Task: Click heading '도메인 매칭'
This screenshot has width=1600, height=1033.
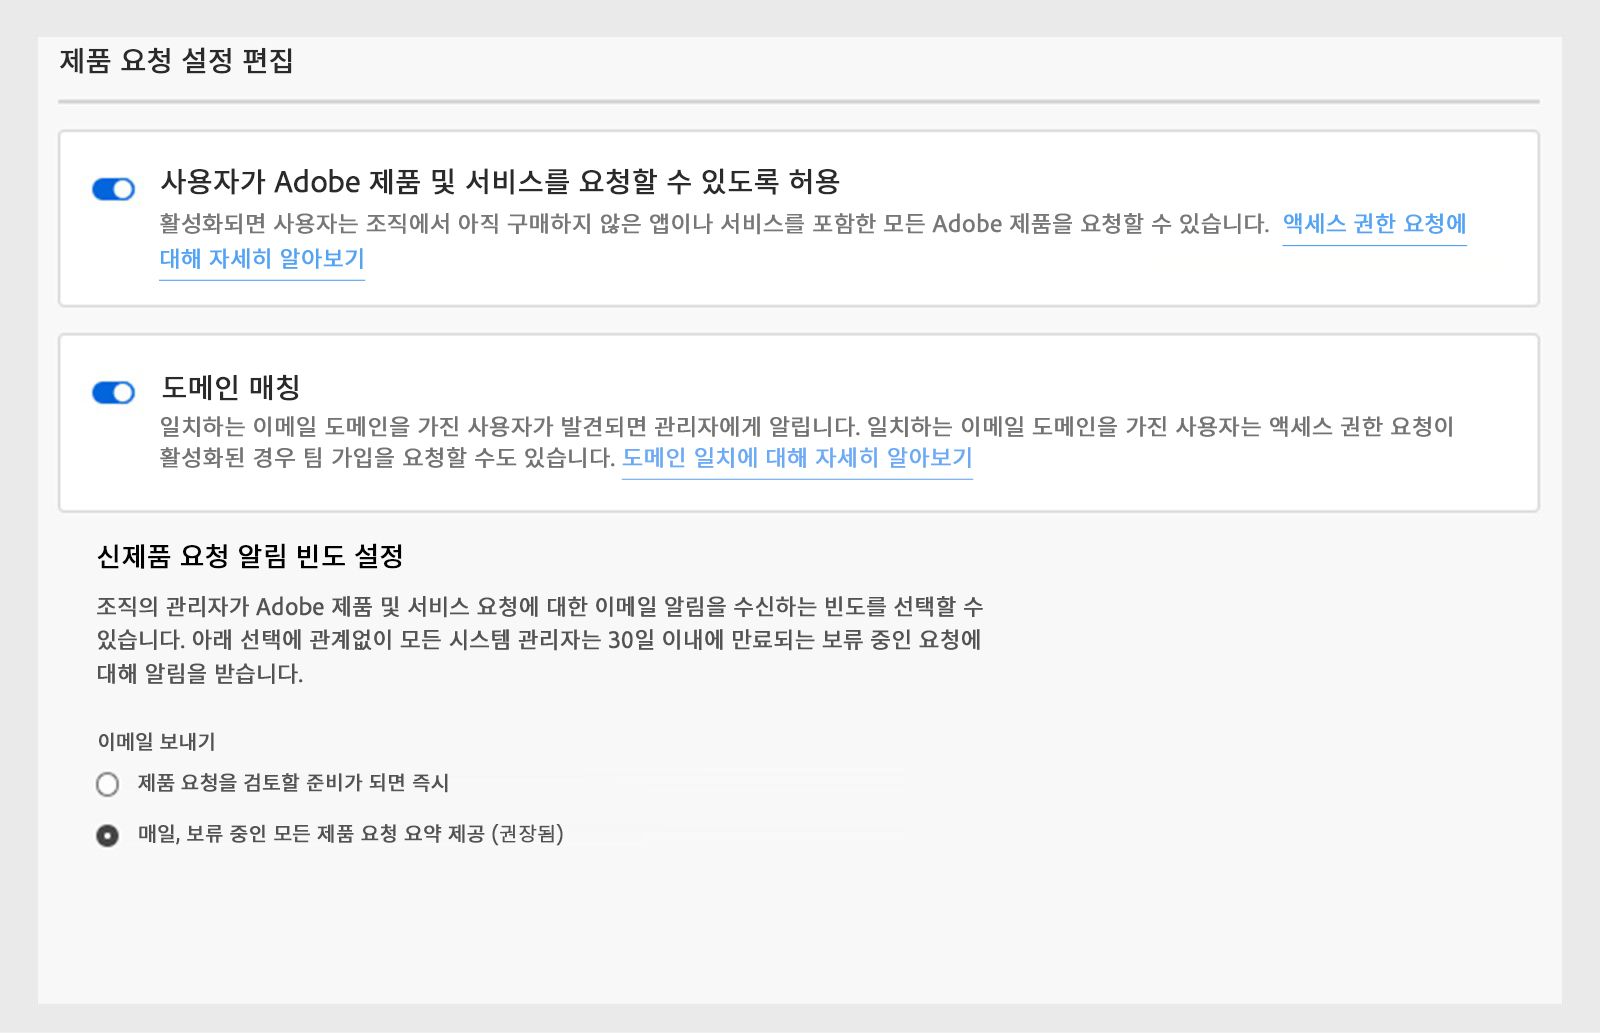Action: point(231,387)
